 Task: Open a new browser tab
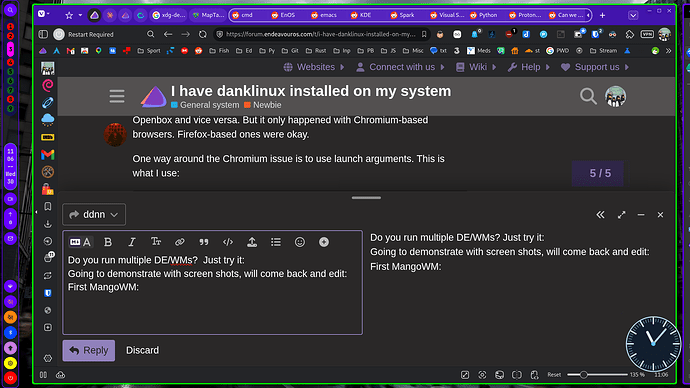(602, 15)
